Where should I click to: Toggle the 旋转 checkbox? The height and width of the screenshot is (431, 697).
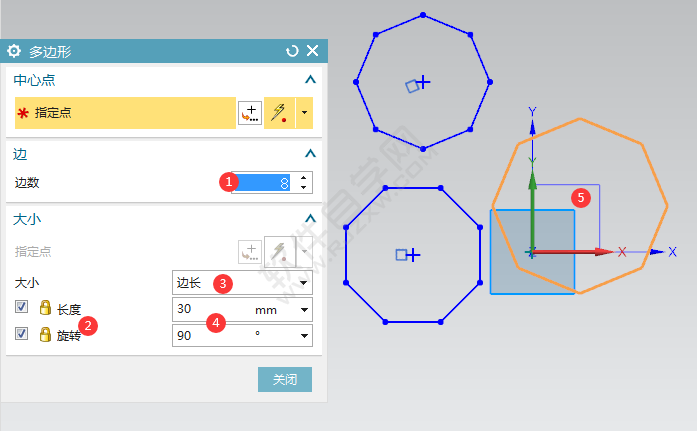point(21,333)
